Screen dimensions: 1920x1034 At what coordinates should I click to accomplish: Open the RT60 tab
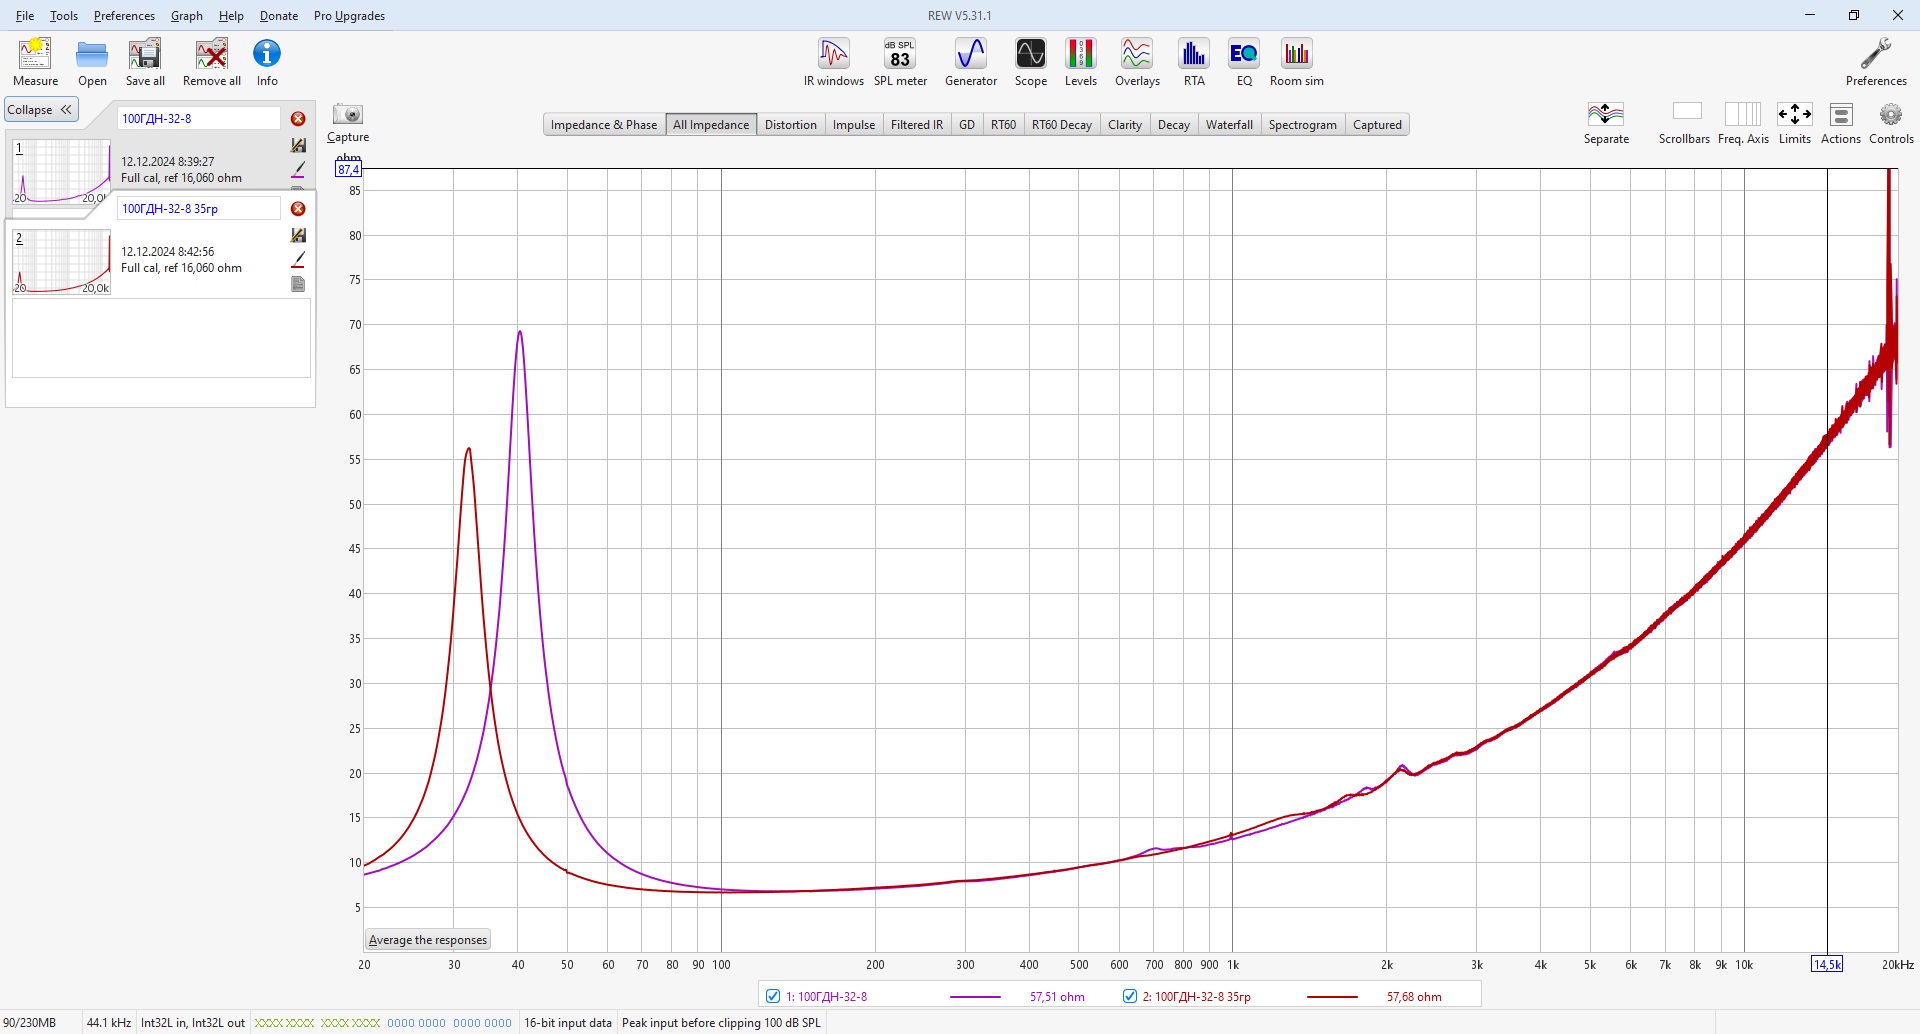(x=1003, y=125)
